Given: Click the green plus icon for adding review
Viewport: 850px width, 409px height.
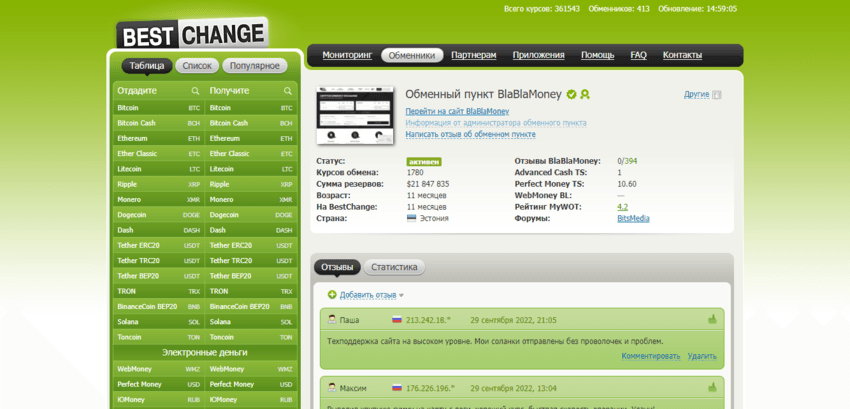Looking at the screenshot, I should click(x=332, y=295).
